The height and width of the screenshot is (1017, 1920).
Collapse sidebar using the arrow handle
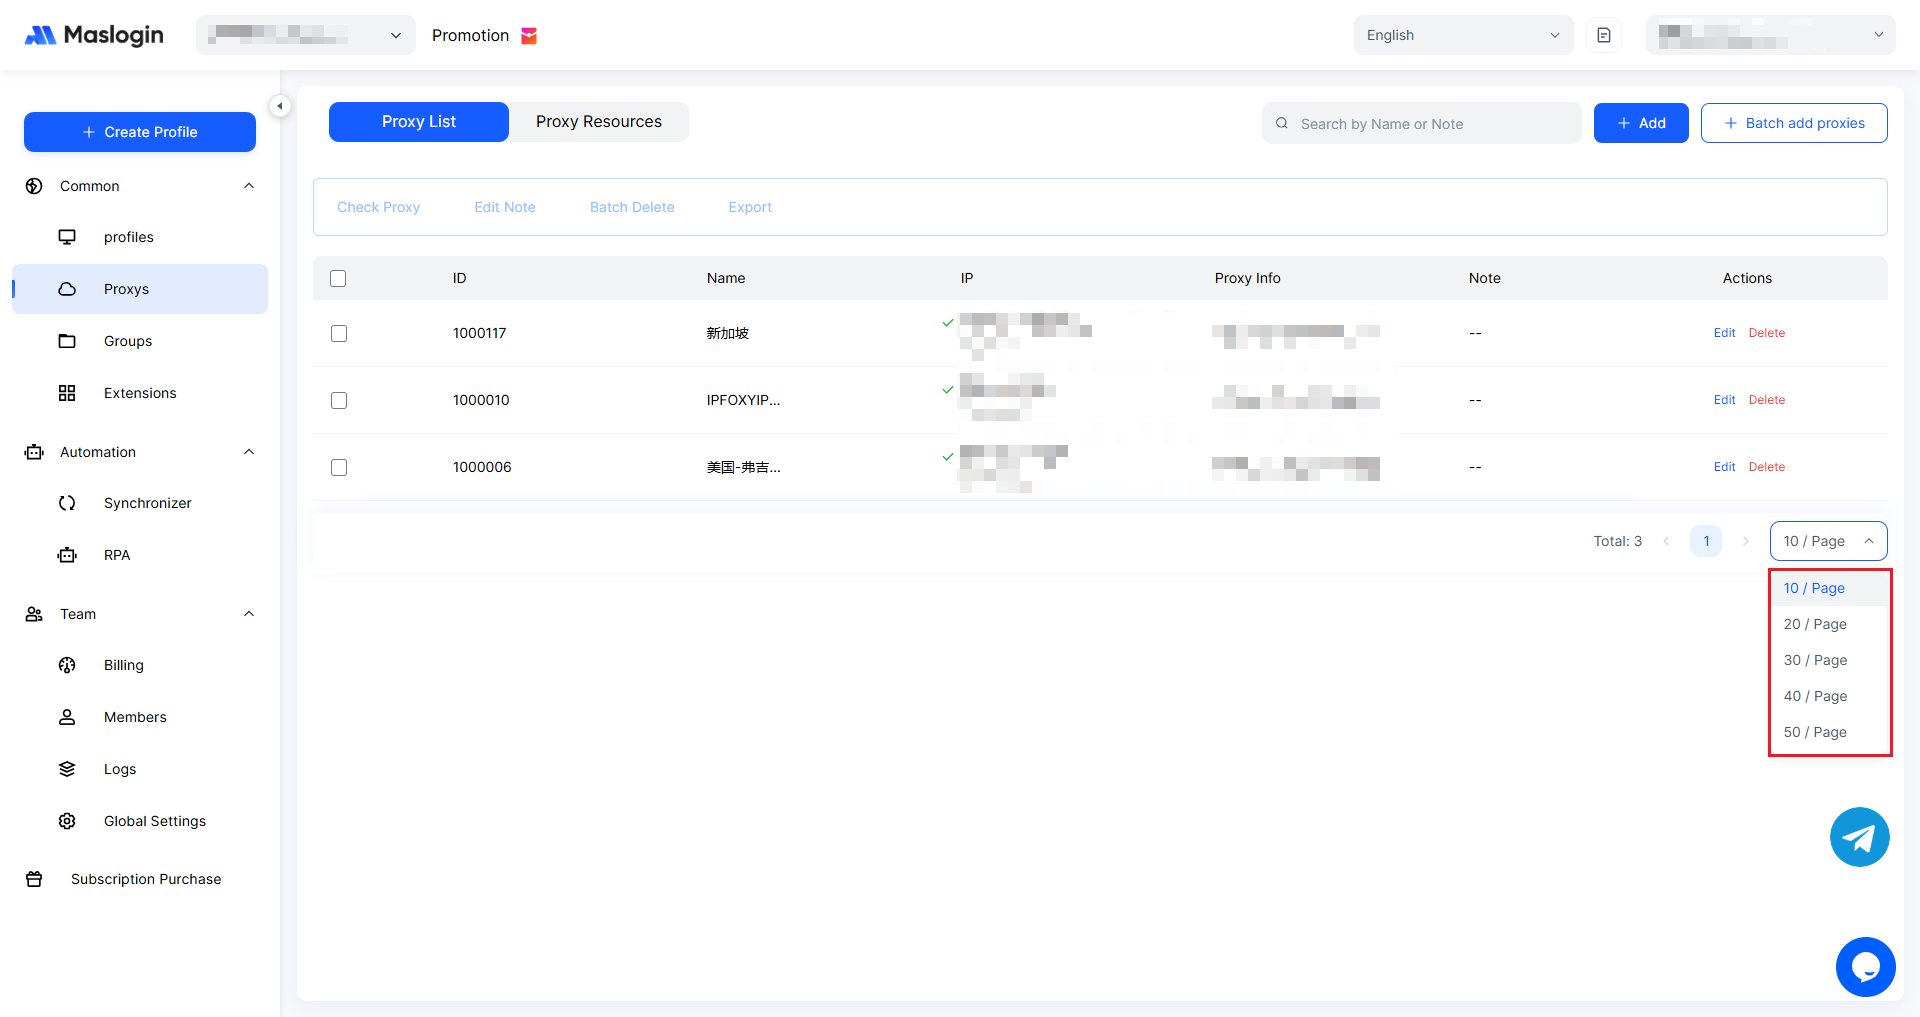(x=280, y=106)
